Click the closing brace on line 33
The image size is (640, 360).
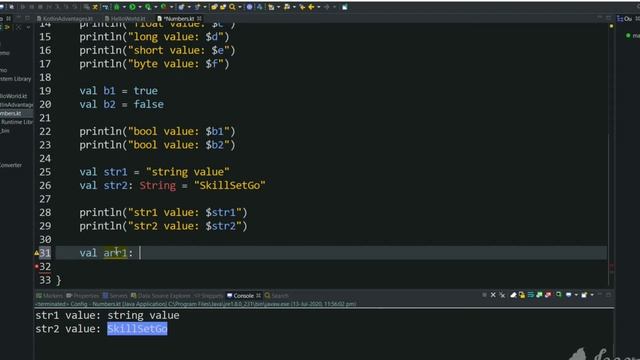pos(59,280)
